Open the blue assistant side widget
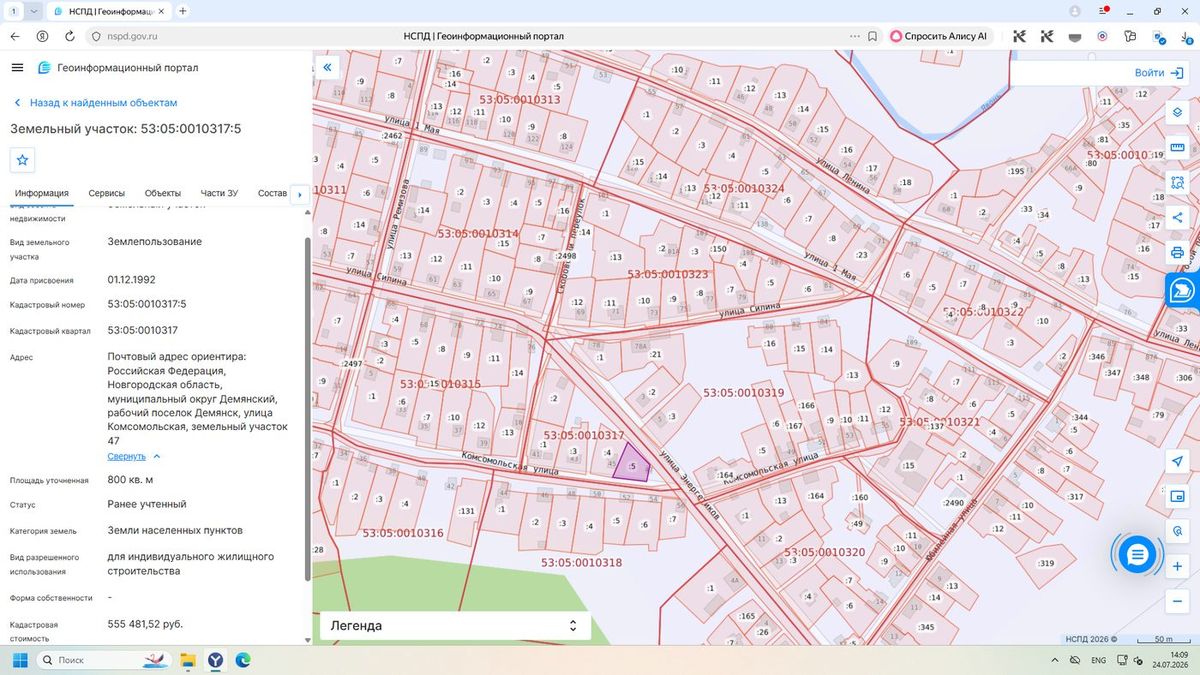1200x675 pixels. pos(1182,290)
